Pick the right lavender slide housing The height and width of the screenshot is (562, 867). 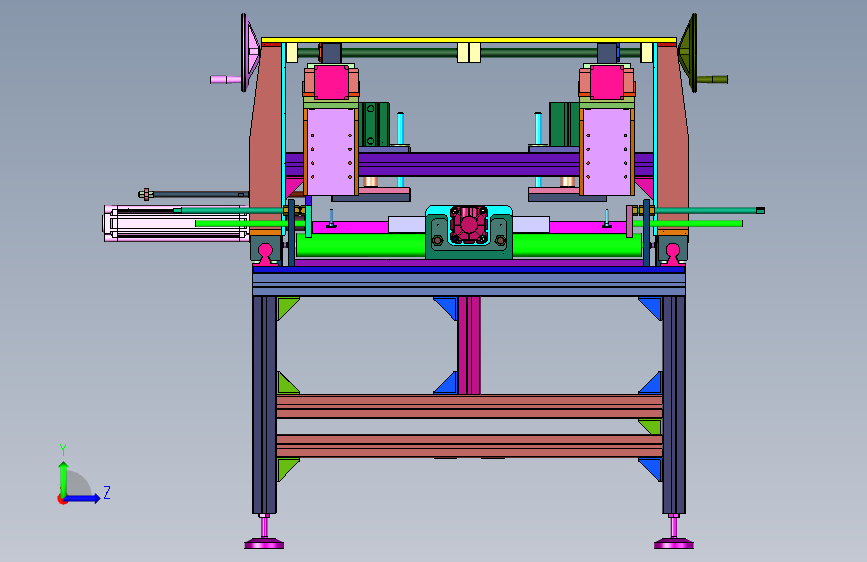[607, 152]
